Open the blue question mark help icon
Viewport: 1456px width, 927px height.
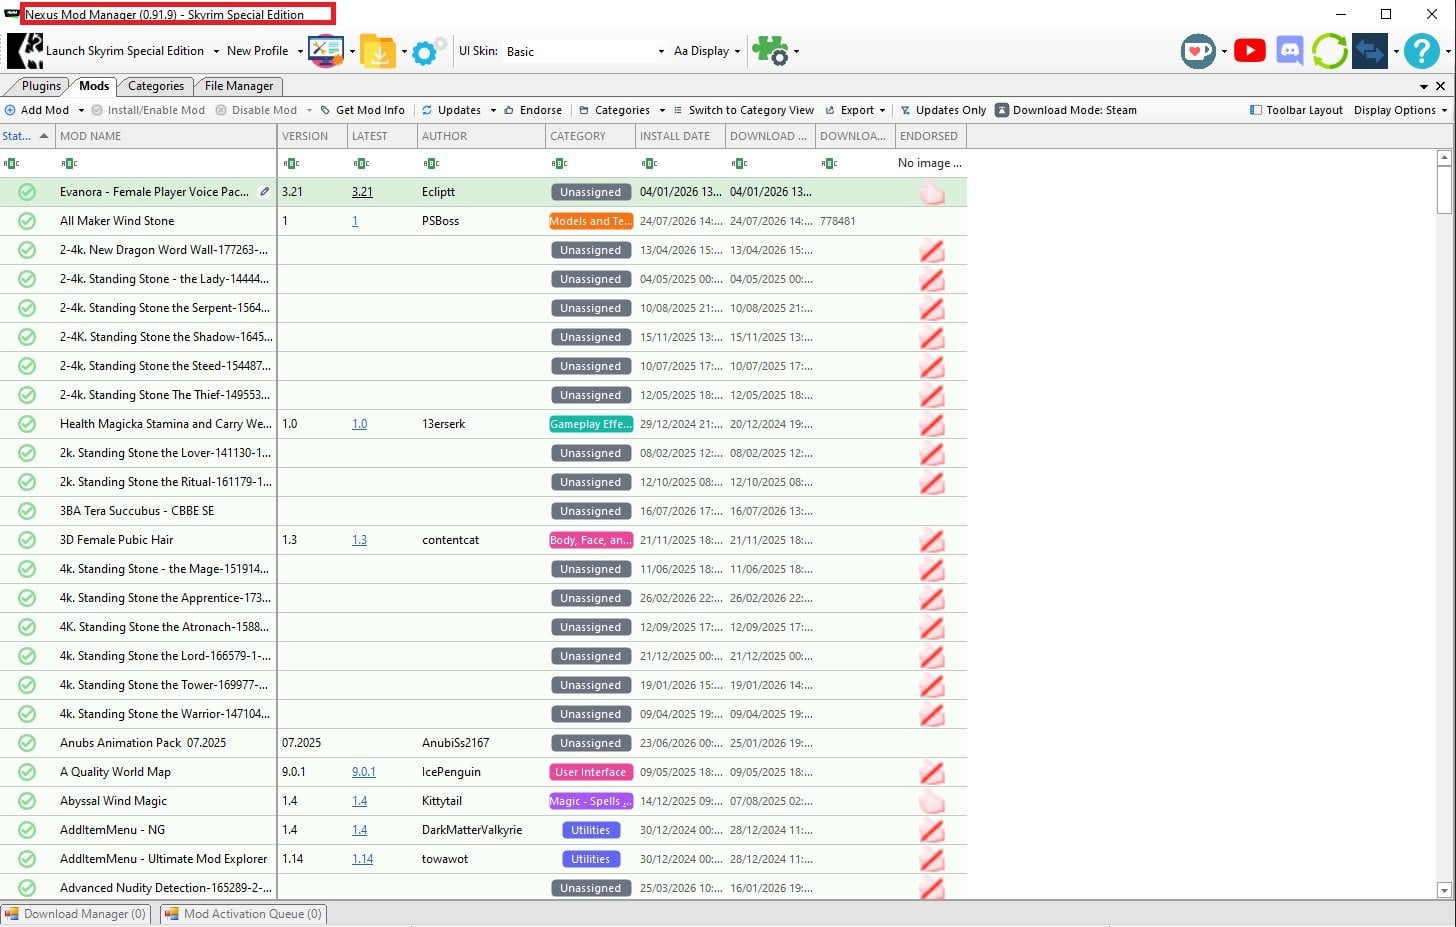(x=1421, y=51)
